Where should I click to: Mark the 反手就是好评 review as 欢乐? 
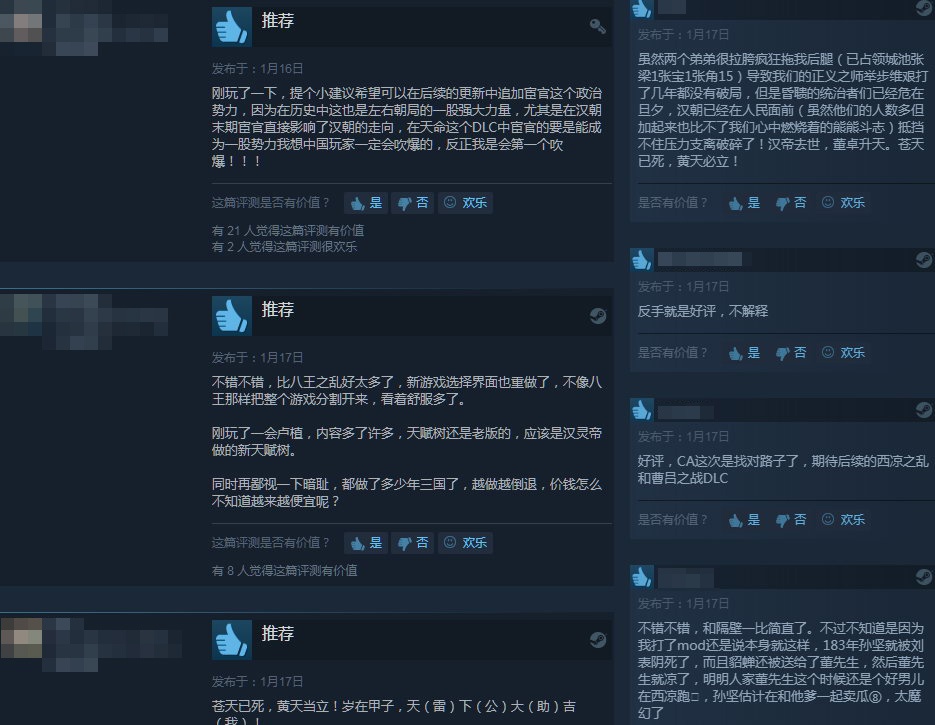point(843,352)
